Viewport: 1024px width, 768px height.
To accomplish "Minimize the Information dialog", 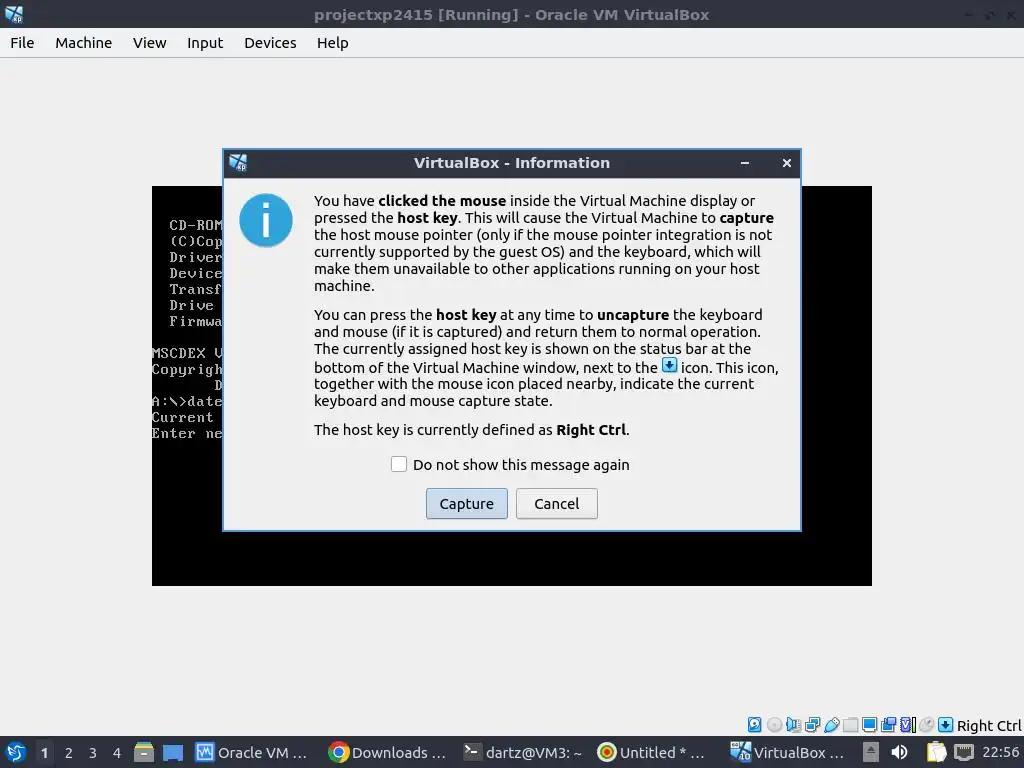I will 744,163.
